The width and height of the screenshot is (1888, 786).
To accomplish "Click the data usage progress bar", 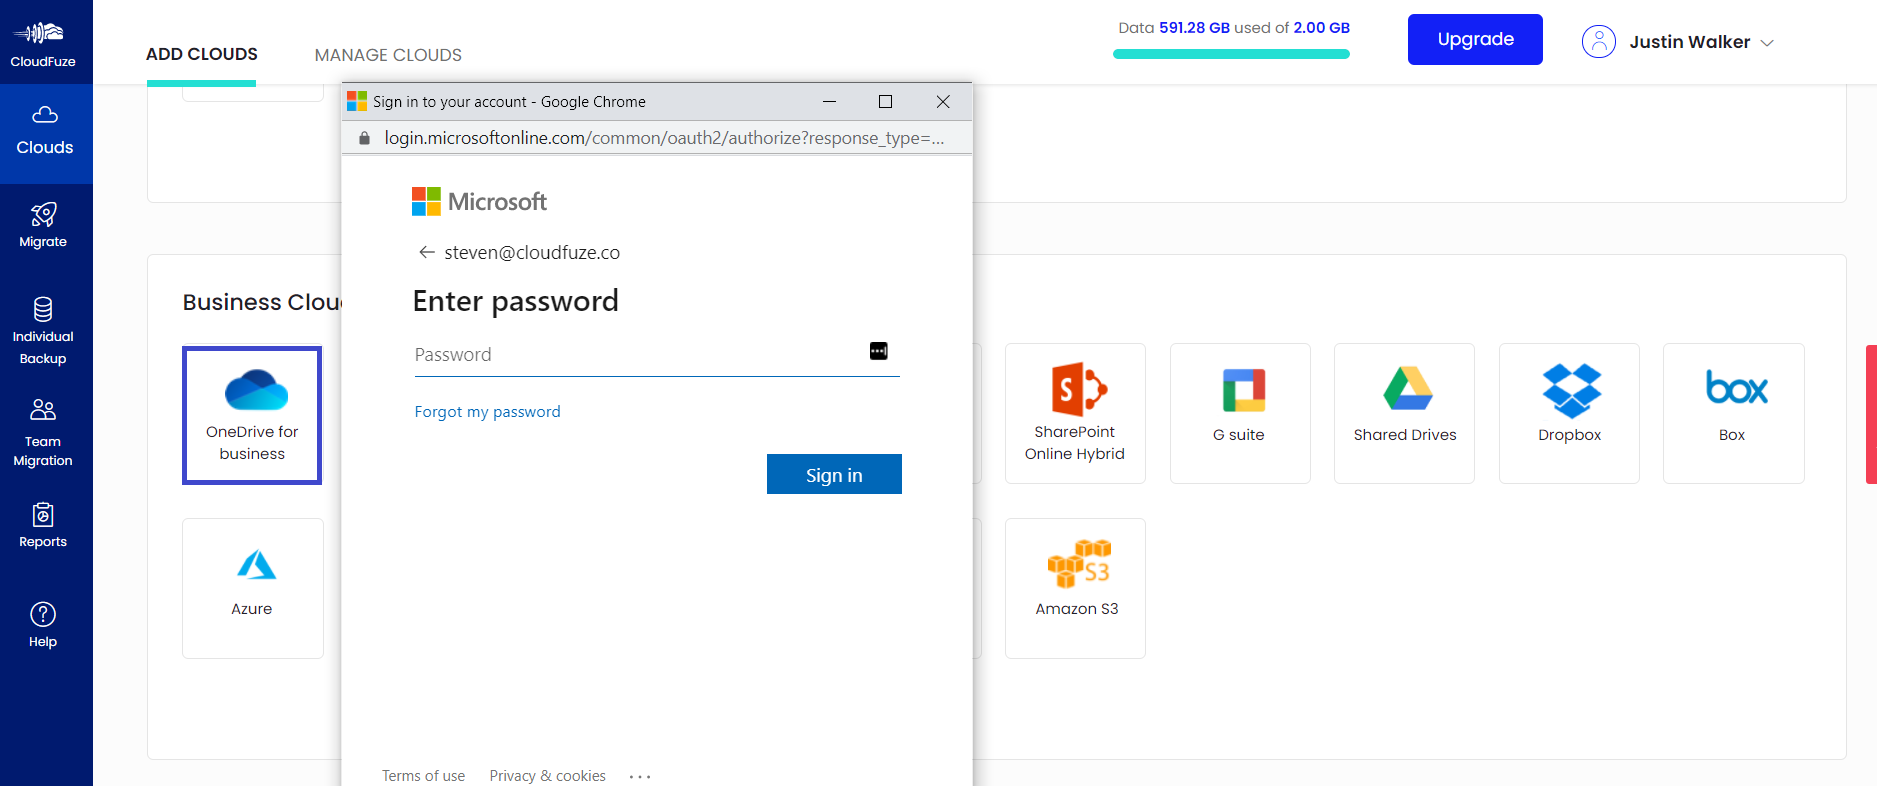I will pyautogui.click(x=1231, y=54).
